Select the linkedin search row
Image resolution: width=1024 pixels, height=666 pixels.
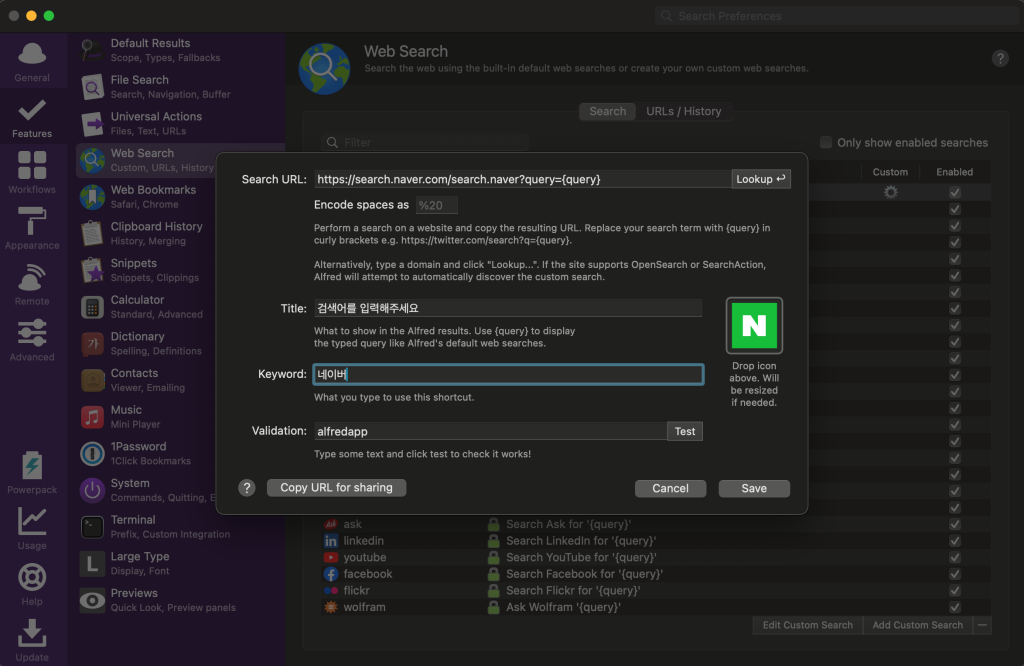pyautogui.click(x=656, y=541)
